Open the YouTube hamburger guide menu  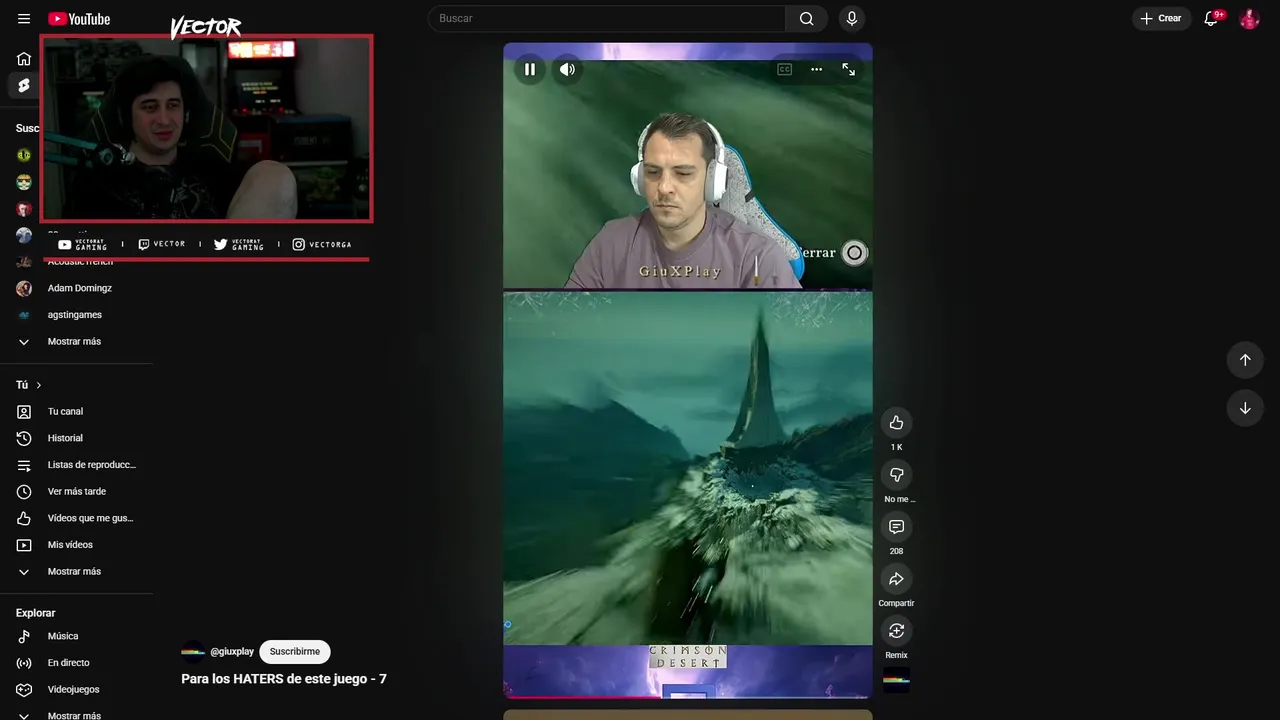(x=24, y=19)
